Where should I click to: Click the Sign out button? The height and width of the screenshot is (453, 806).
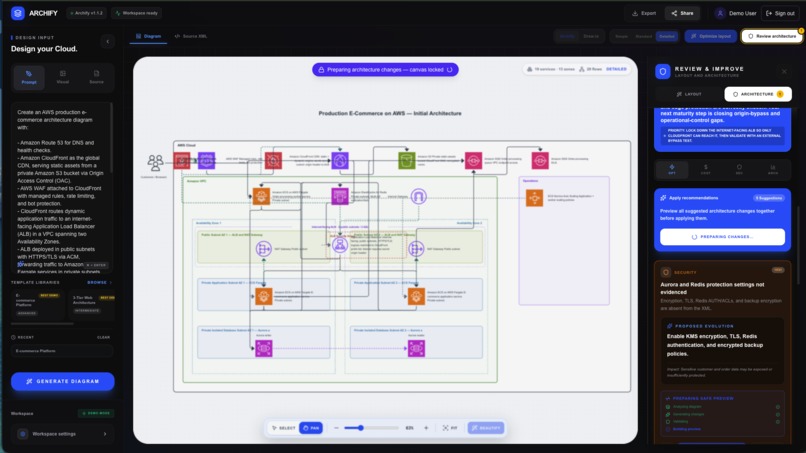[780, 13]
